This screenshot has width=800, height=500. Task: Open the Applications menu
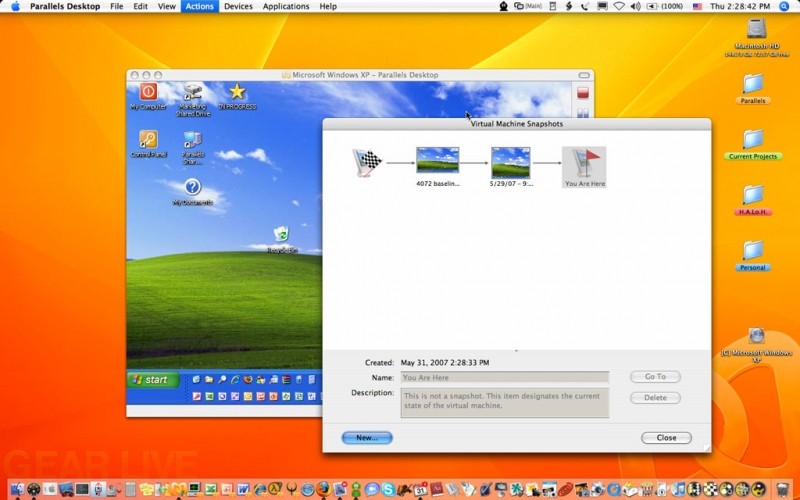coord(286,6)
